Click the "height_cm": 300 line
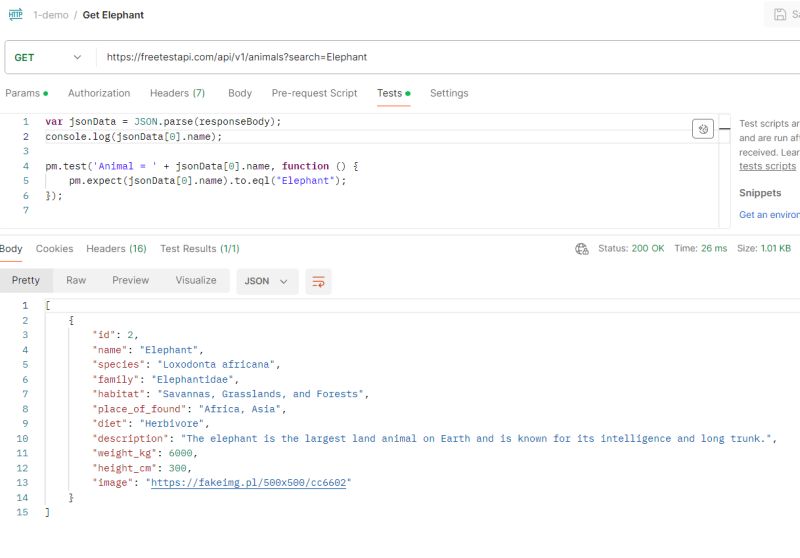Viewport: 800px width, 558px height. 141,468
